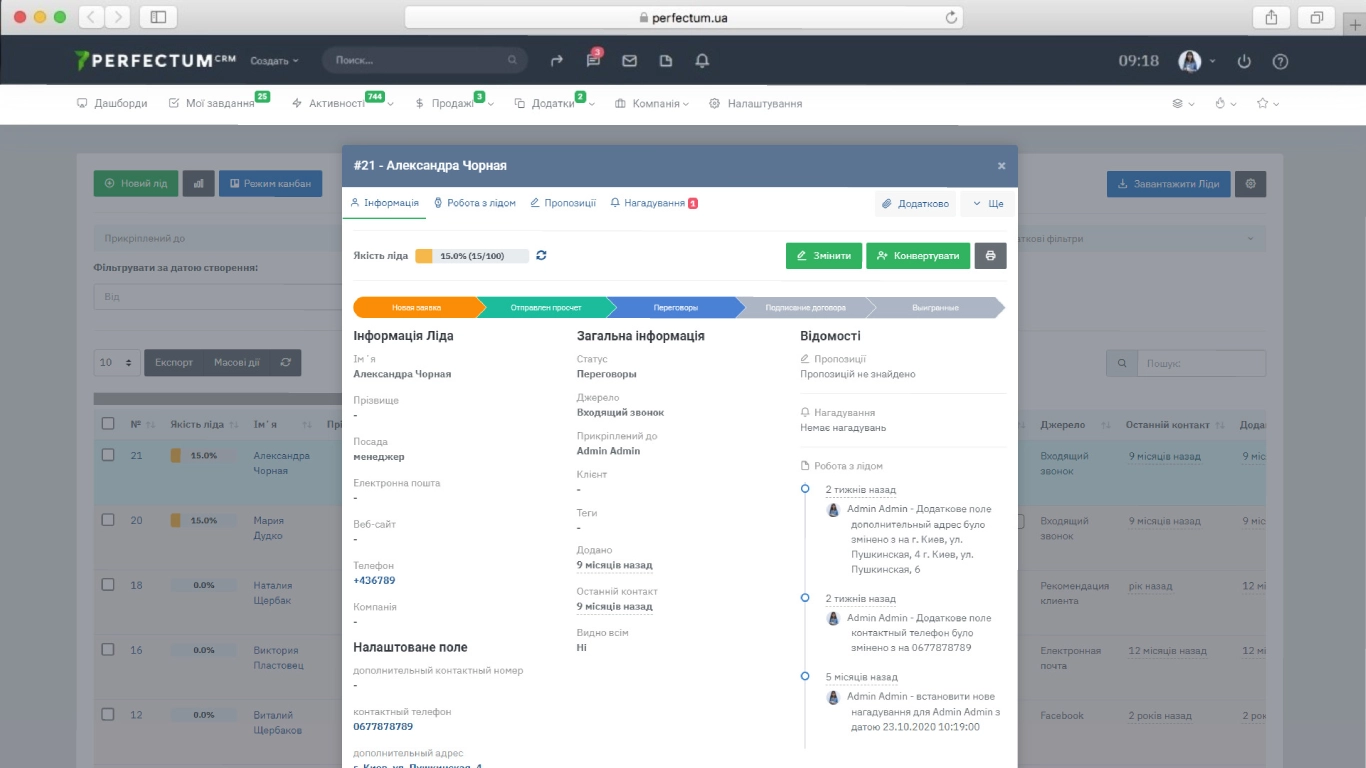
Task: Open the notifications bell in top bar
Action: pyautogui.click(x=702, y=61)
